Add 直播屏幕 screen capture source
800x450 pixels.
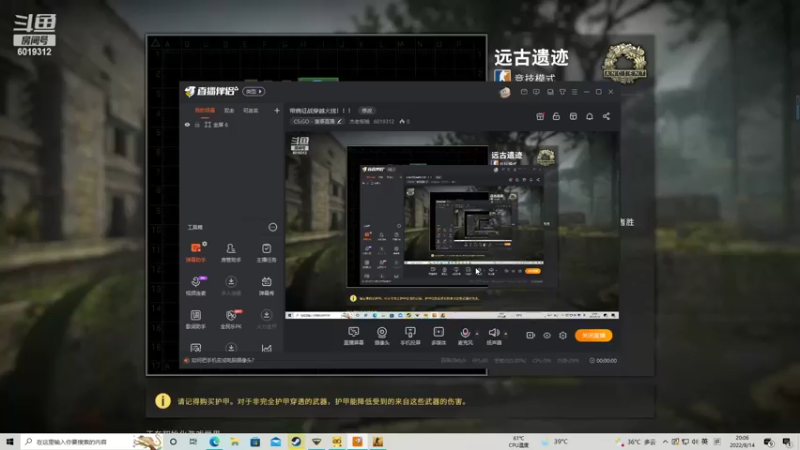point(354,336)
